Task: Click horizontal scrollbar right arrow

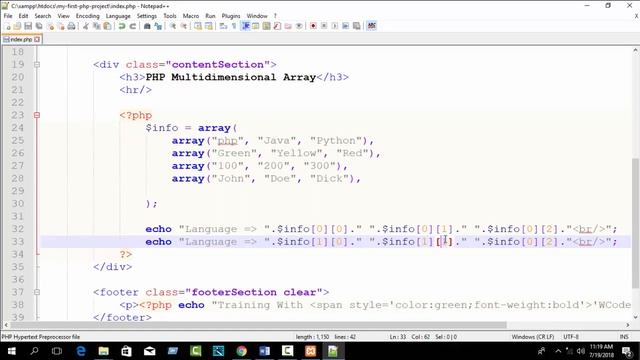Action: point(628,325)
